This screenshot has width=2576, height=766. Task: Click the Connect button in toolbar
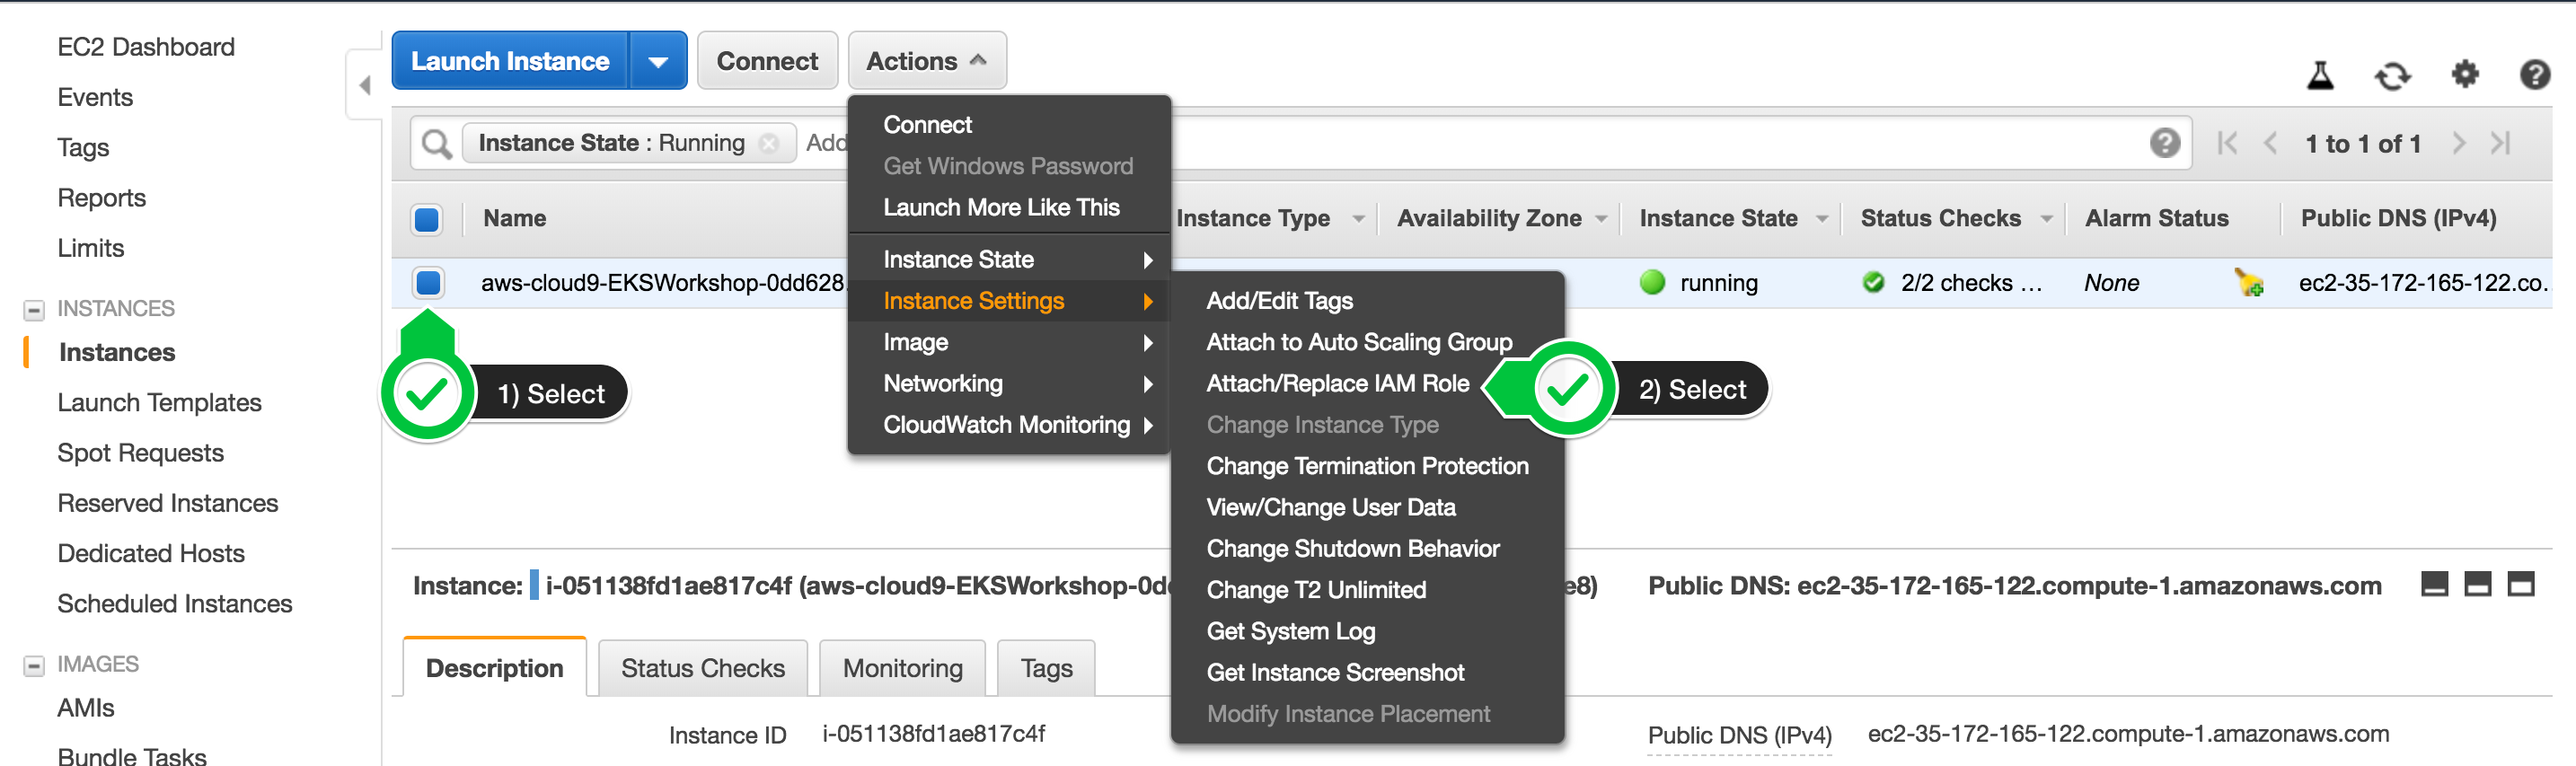[767, 62]
